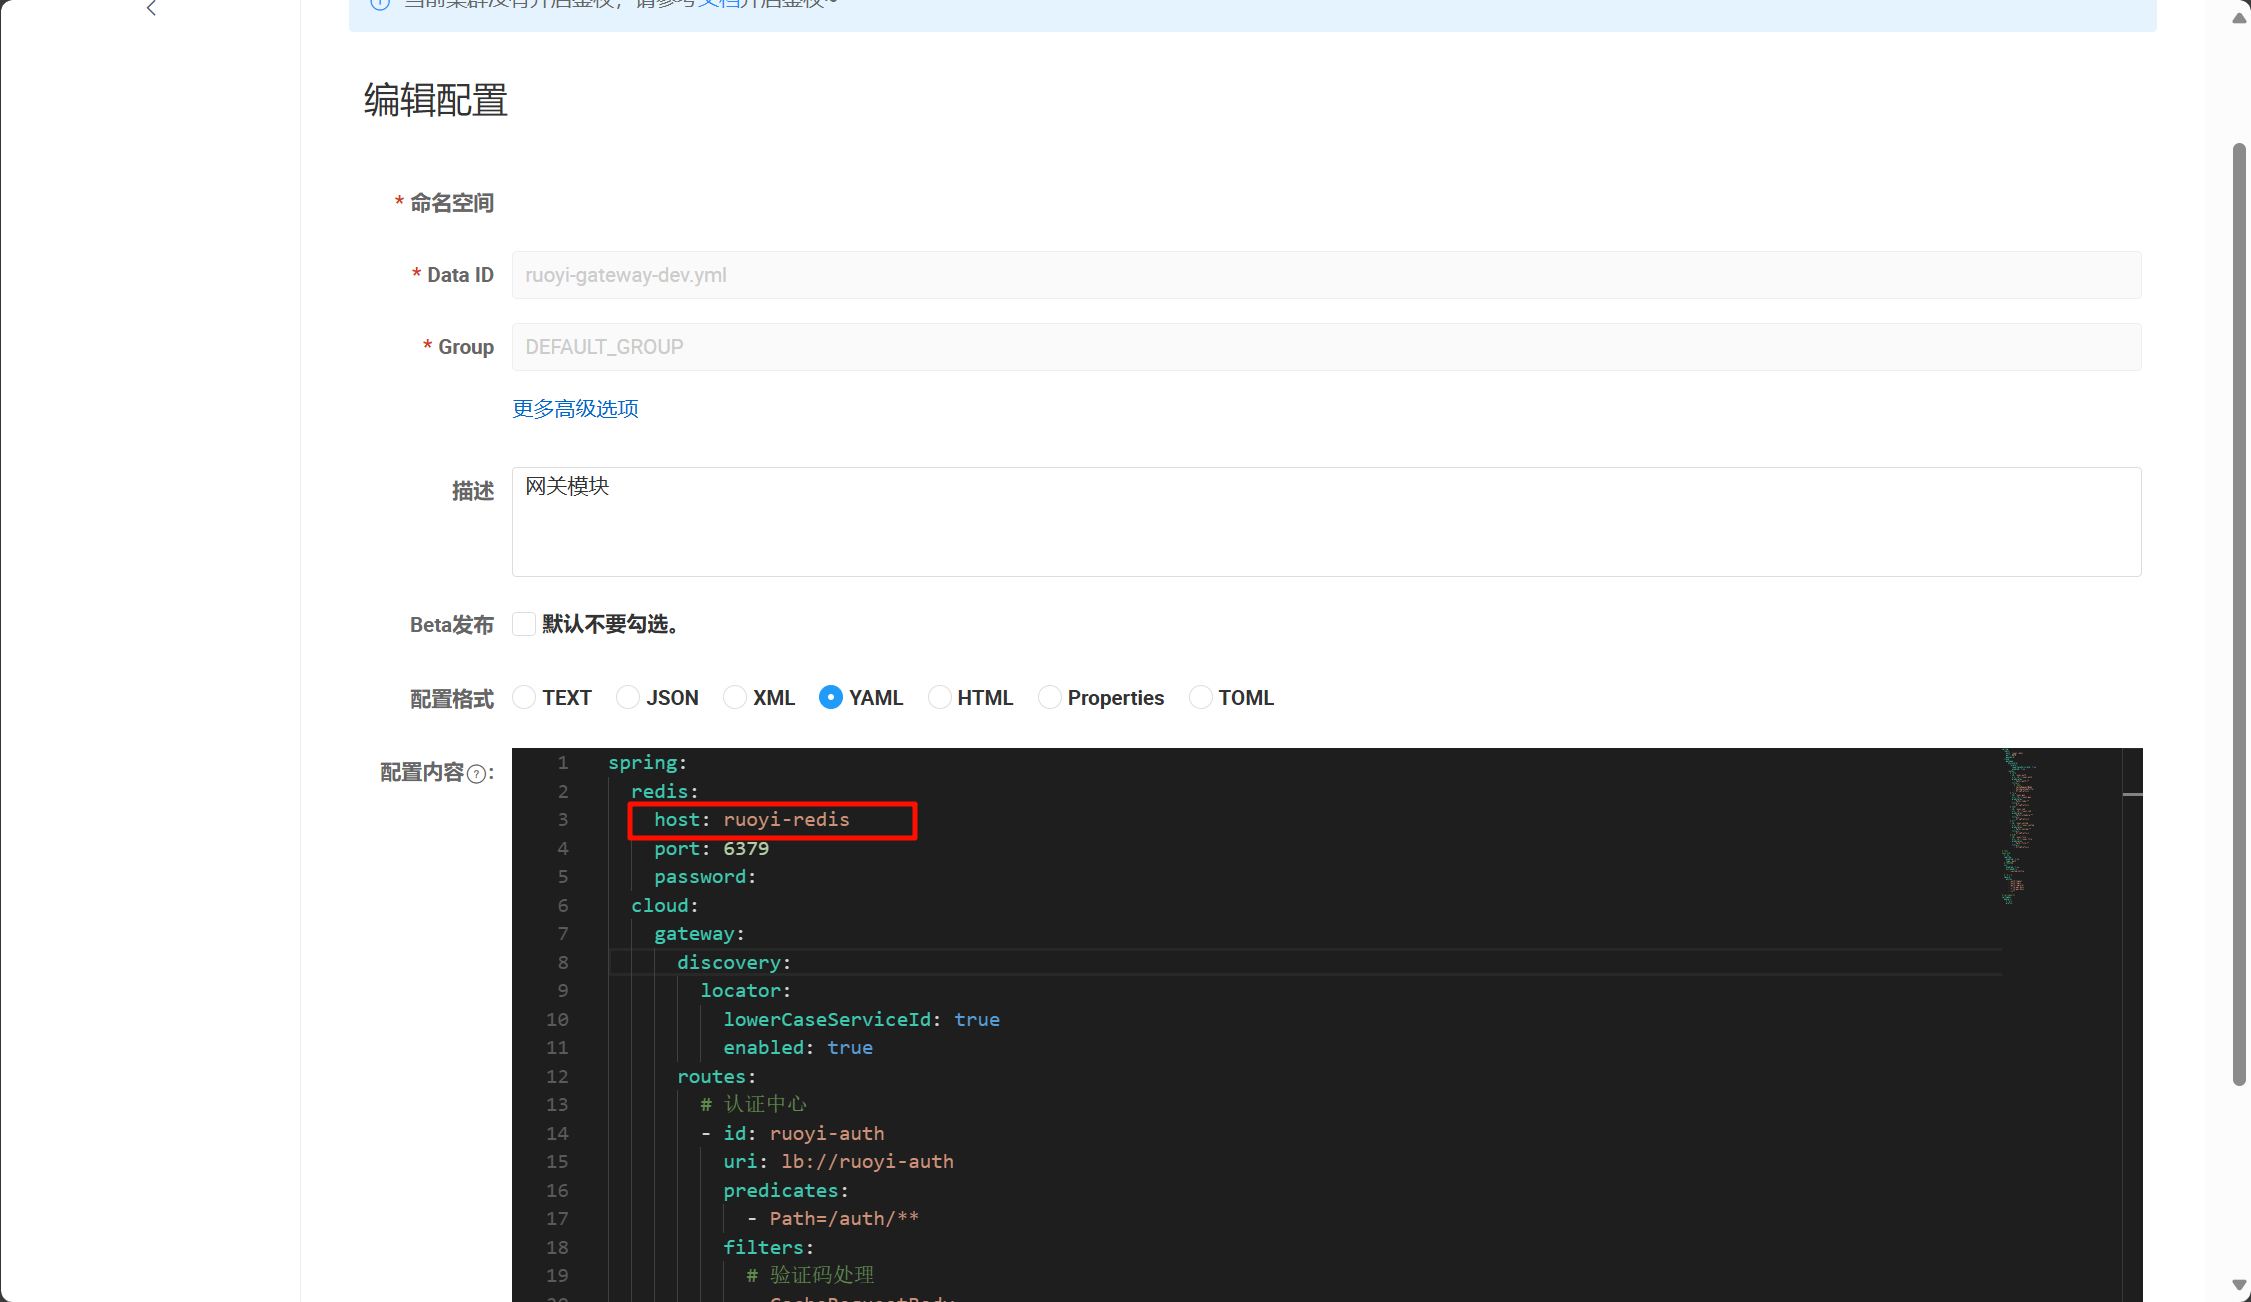Image resolution: width=2251 pixels, height=1302 pixels.
Task: Click help icon beside 配置内容
Action: [x=477, y=774]
